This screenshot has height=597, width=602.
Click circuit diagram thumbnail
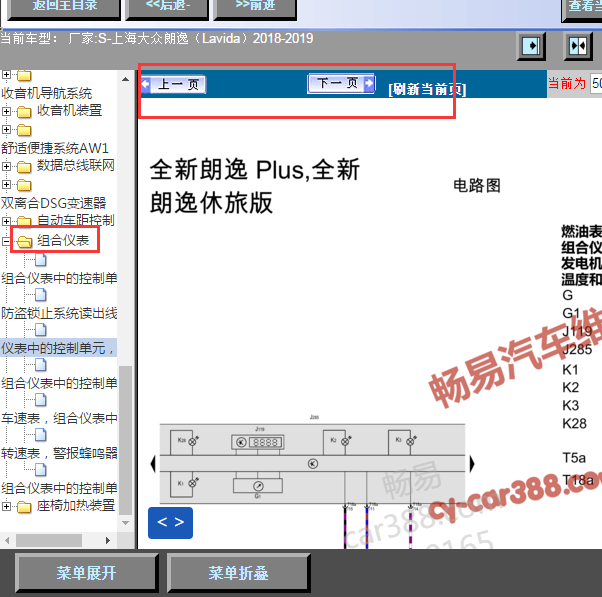312,463
